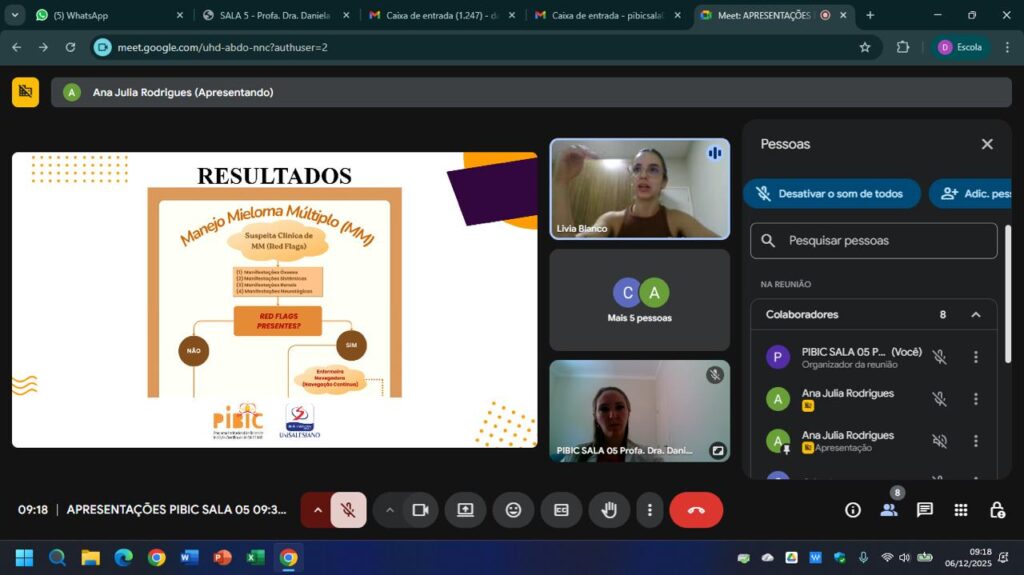This screenshot has height=575, width=1024.
Task: Collapse the Colaboradores list
Action: 976,315
